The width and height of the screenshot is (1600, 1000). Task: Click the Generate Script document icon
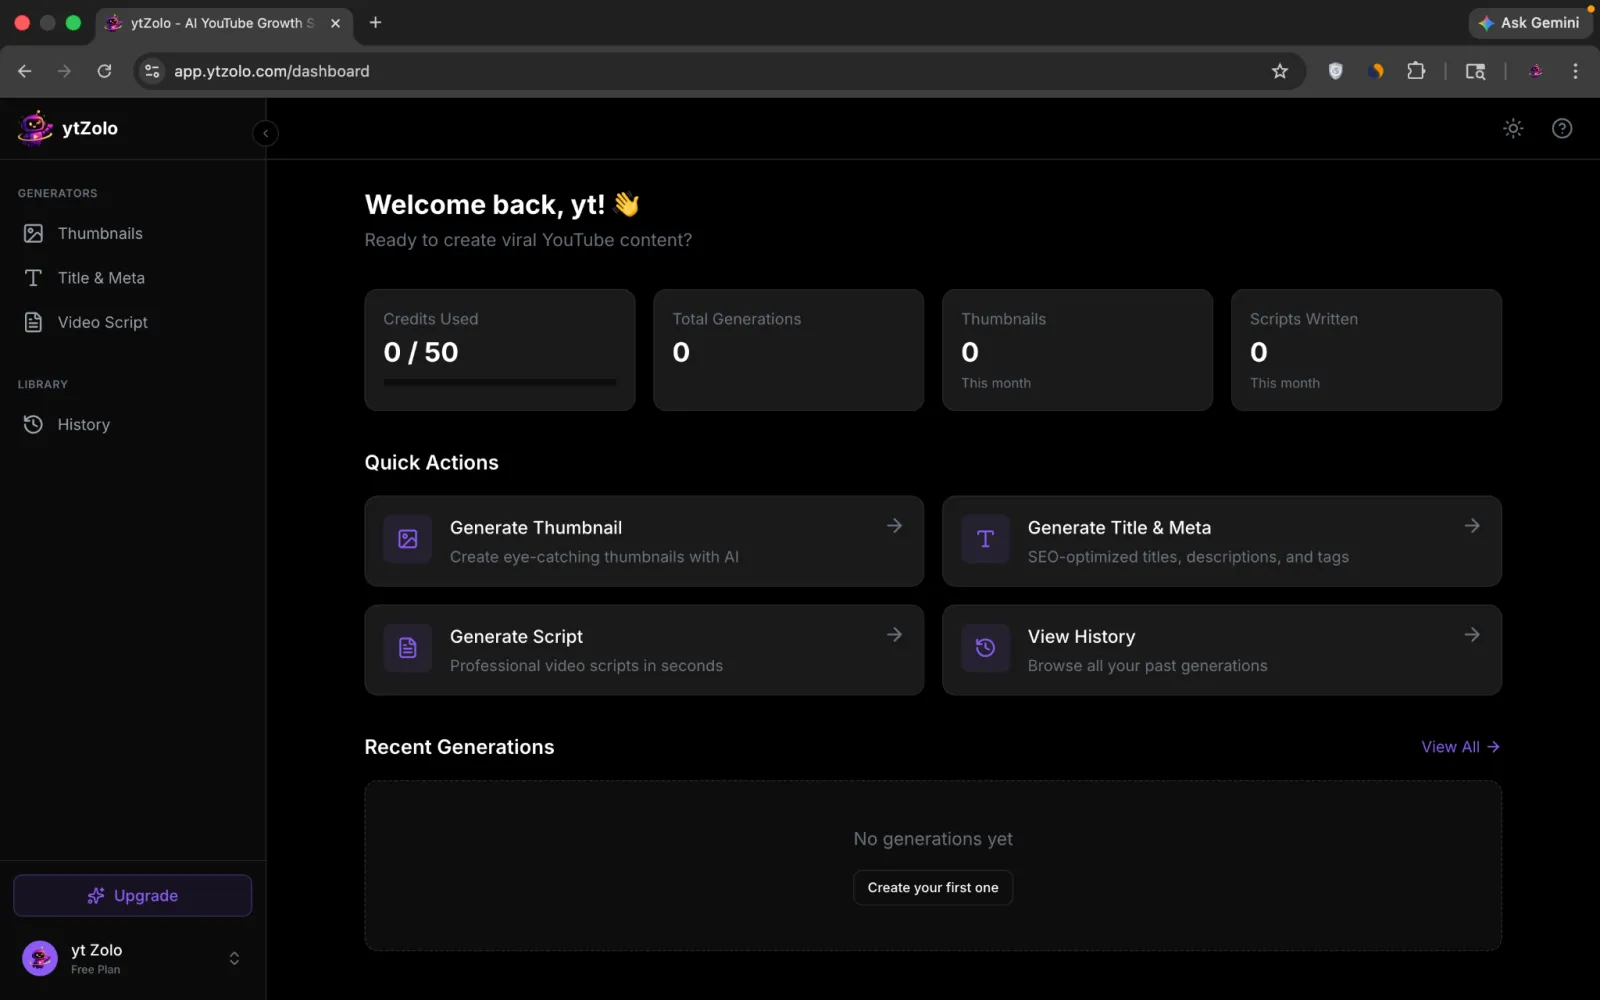pyautogui.click(x=408, y=648)
